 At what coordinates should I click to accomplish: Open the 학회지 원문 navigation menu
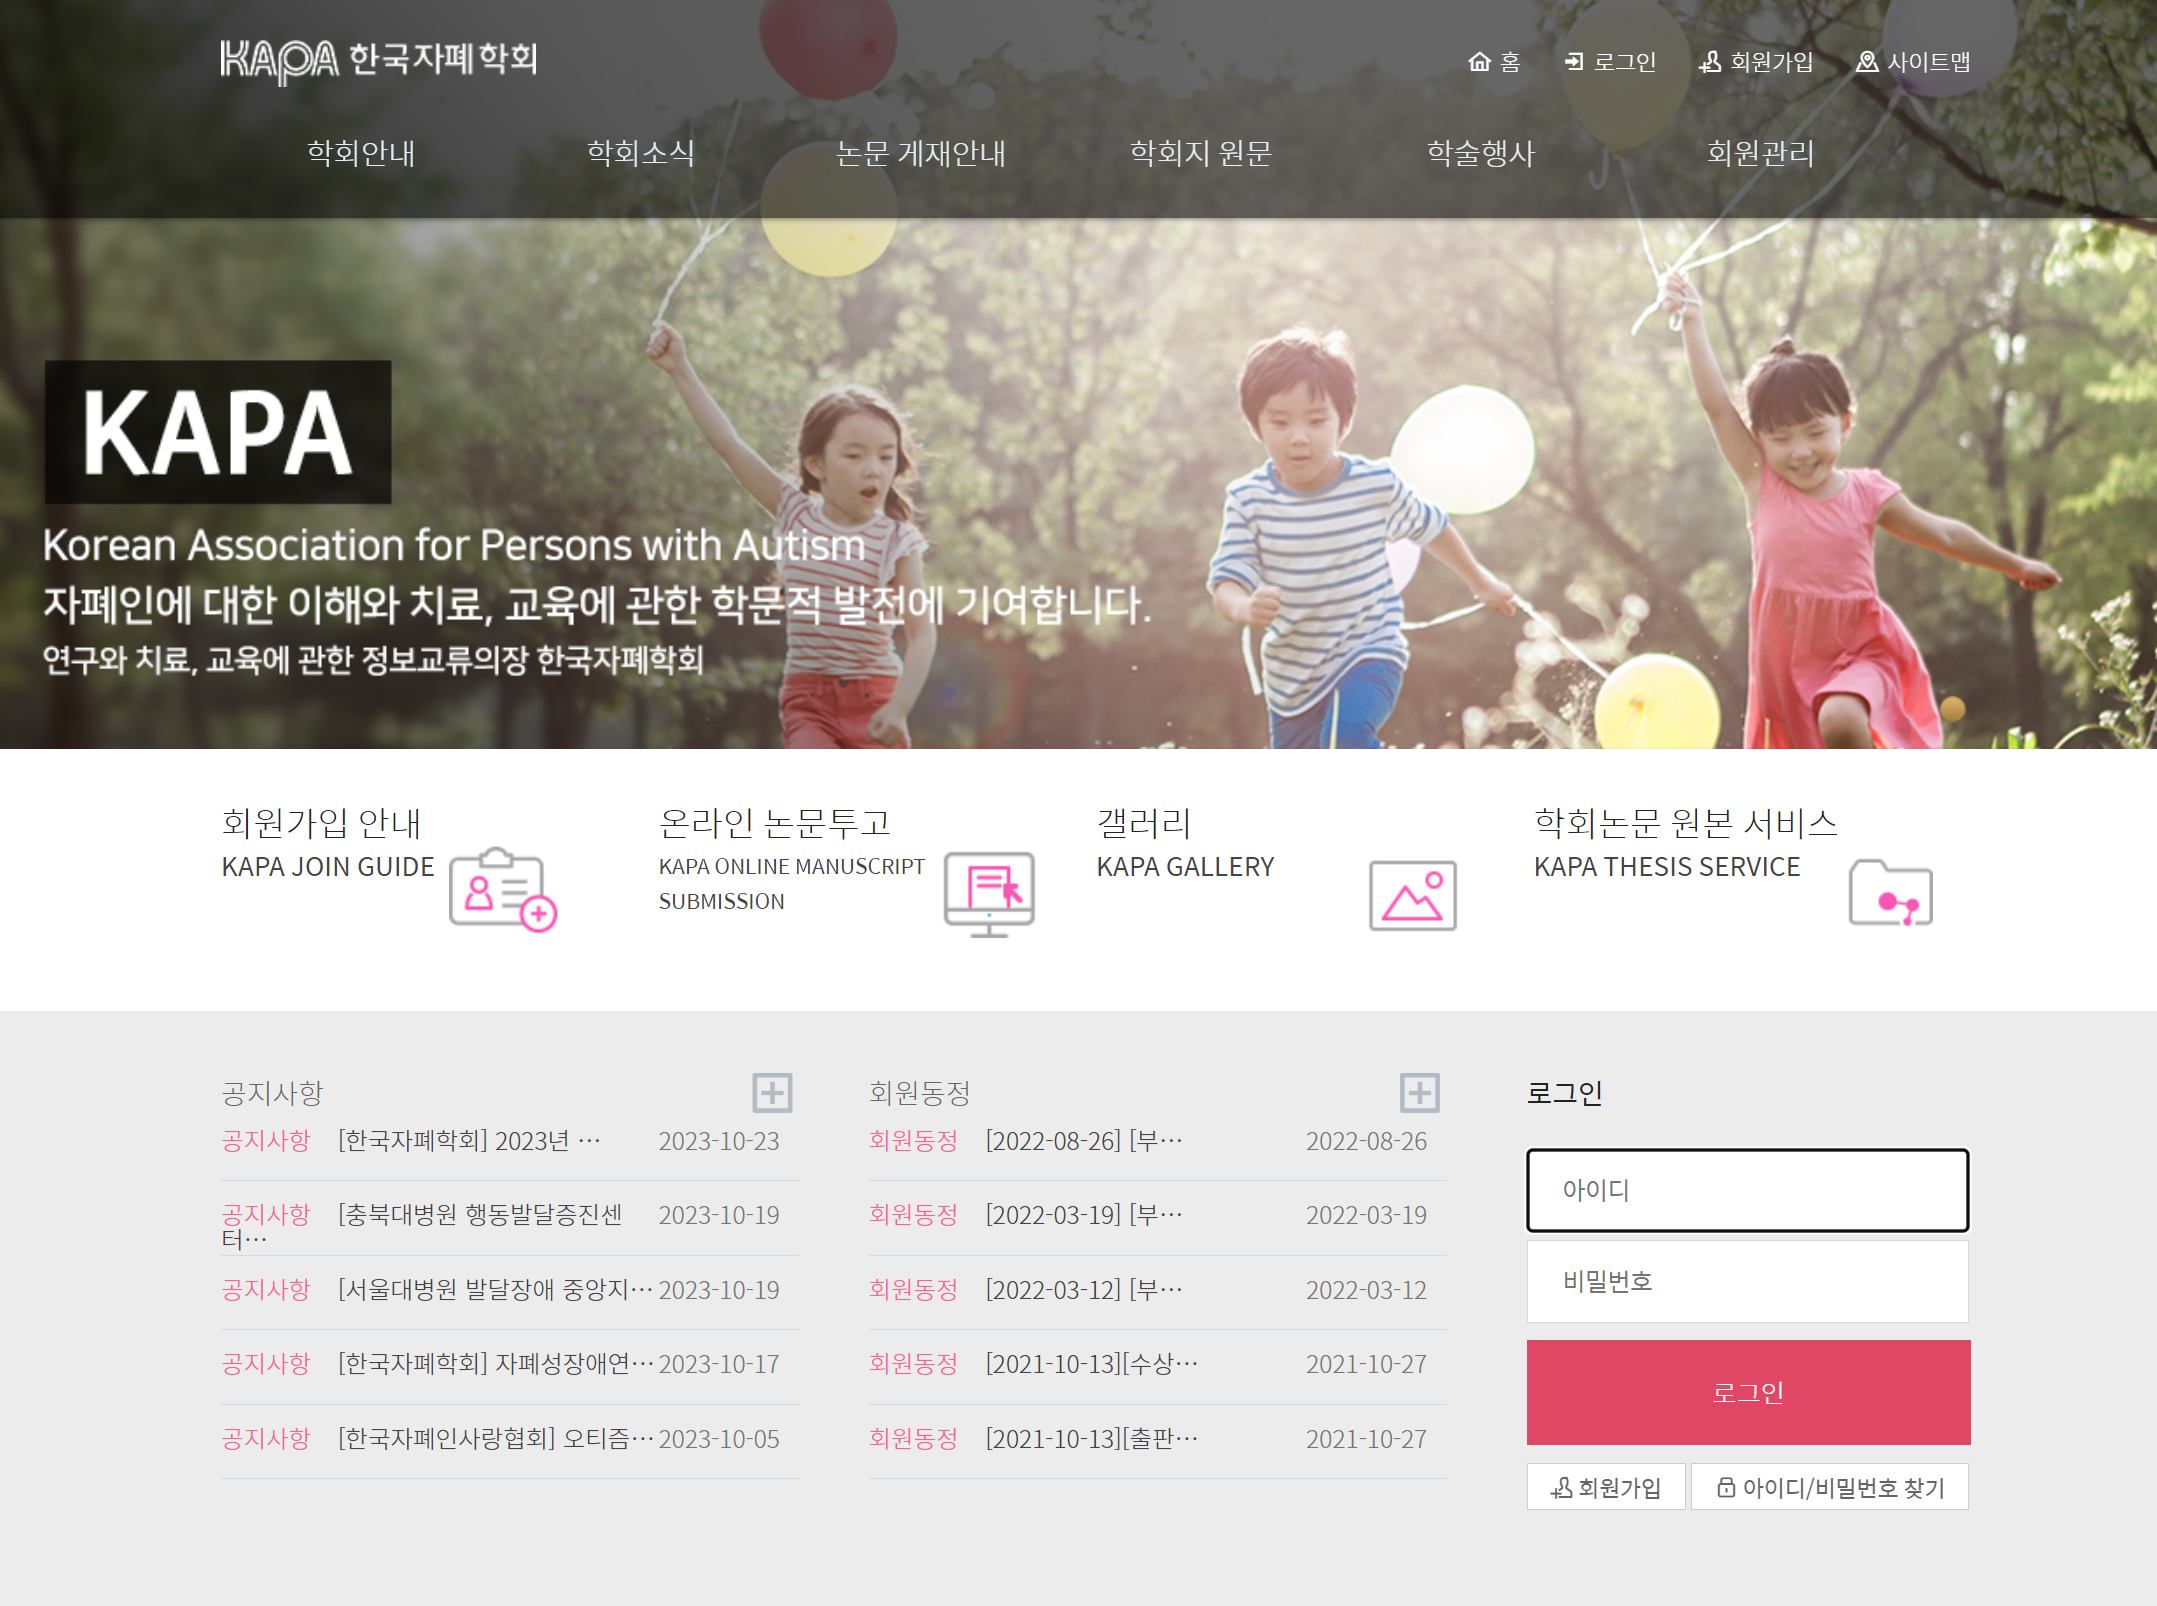pyautogui.click(x=1200, y=153)
